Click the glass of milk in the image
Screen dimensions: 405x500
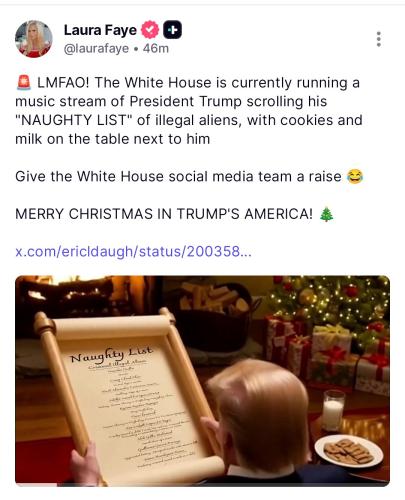point(333,411)
